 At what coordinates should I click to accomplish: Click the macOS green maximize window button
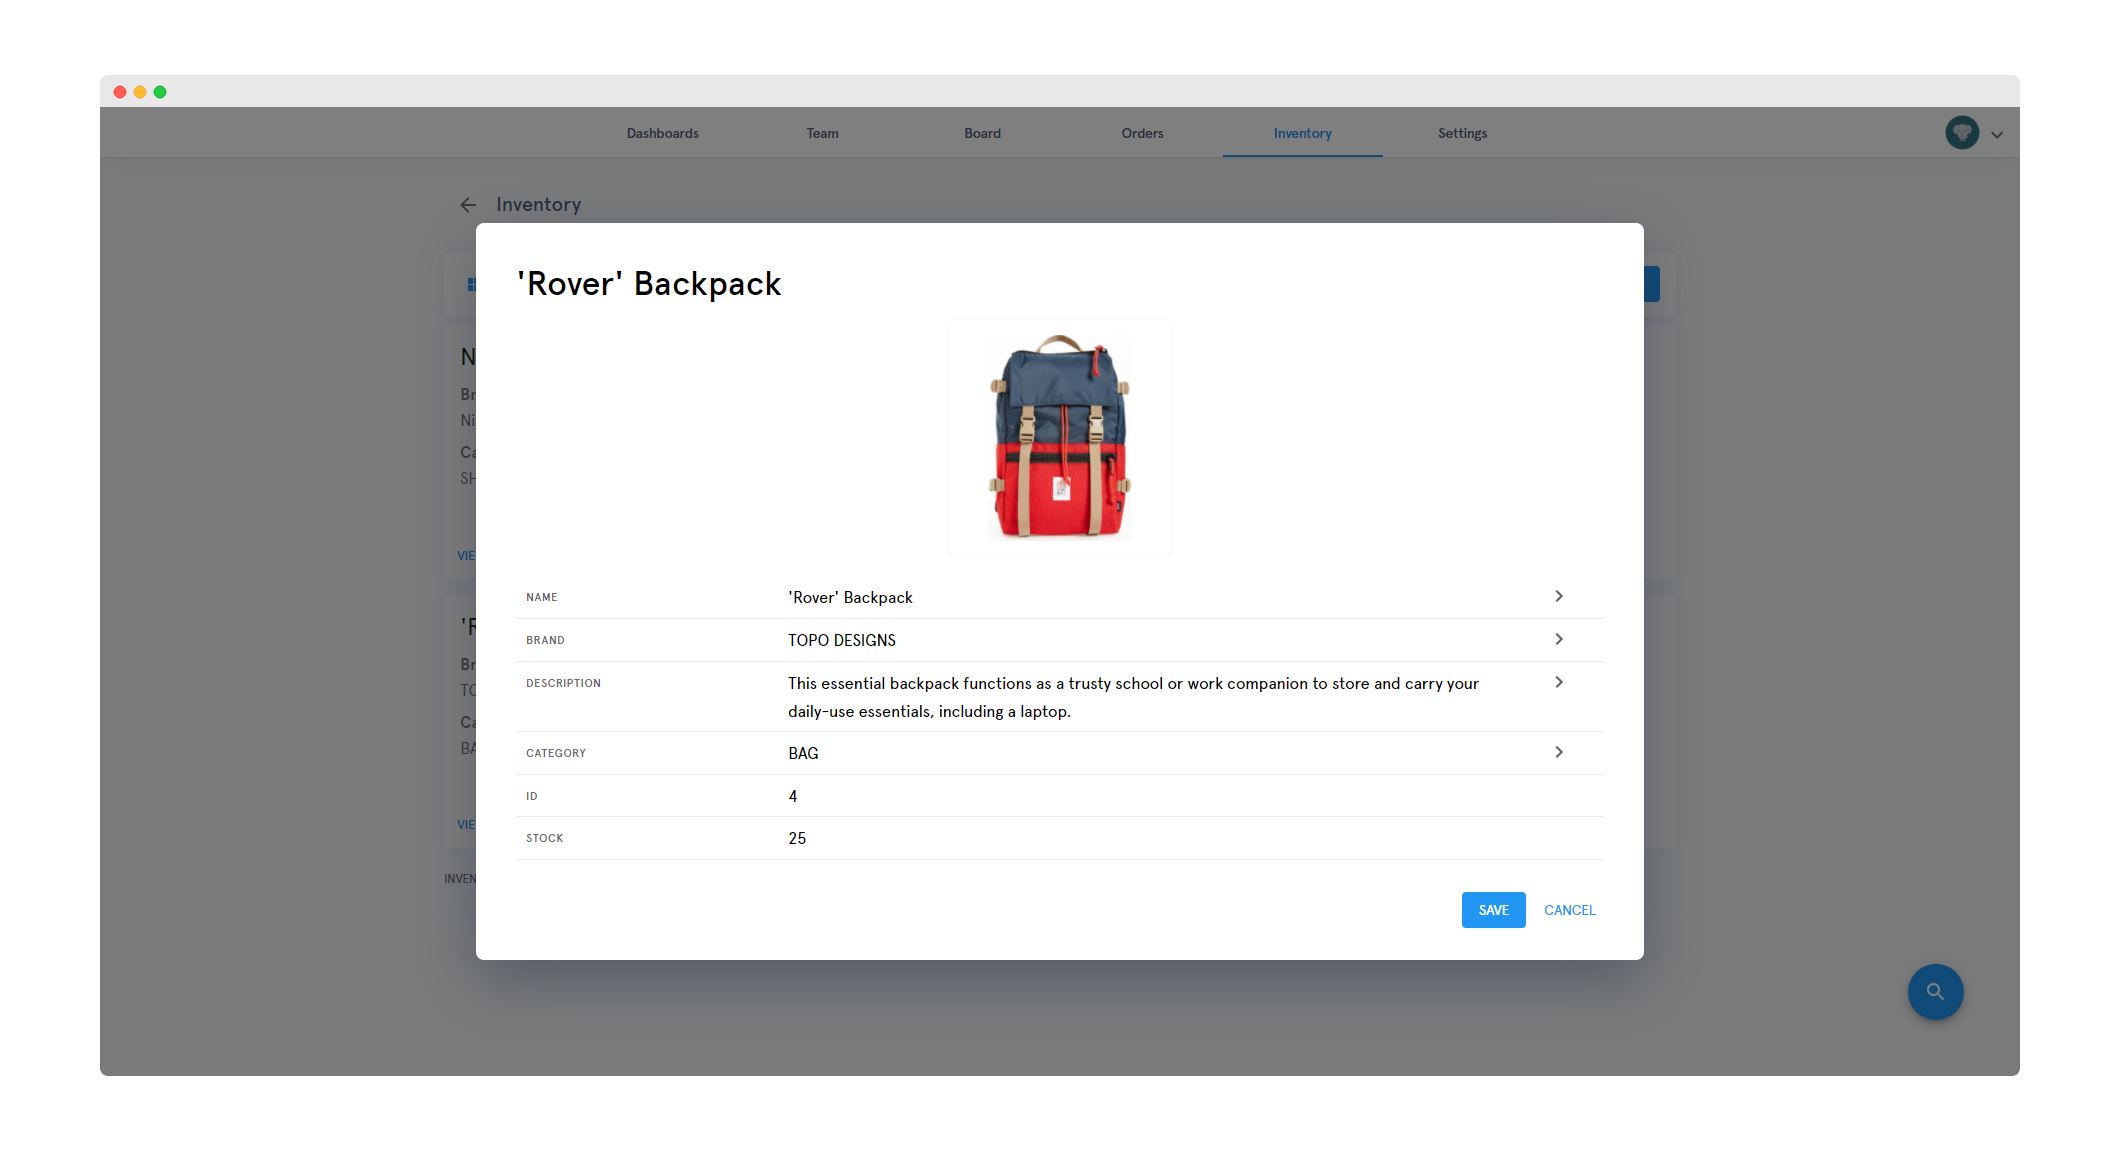click(160, 92)
